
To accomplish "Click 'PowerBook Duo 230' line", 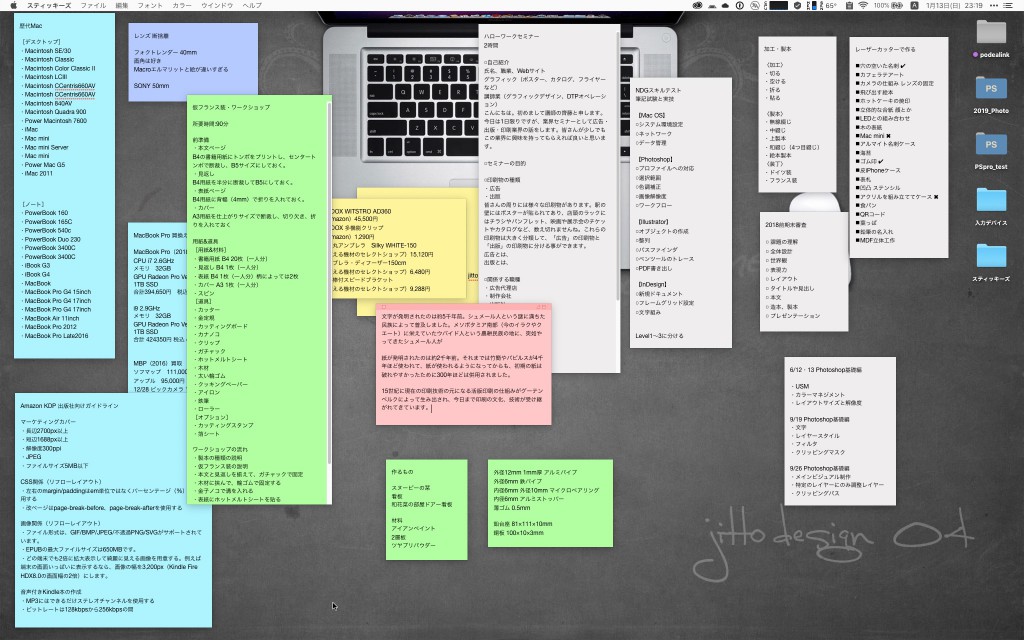I will [51, 240].
